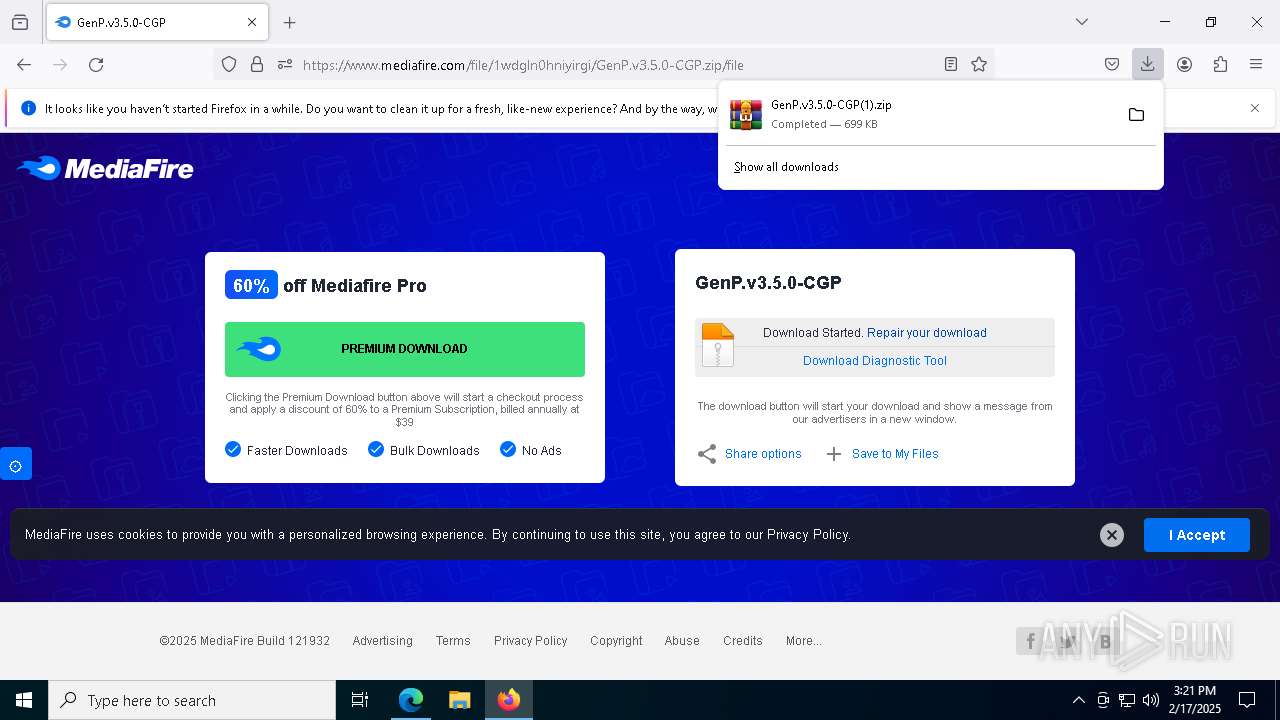Toggle the Firefox downloads panel button
This screenshot has width=1280, height=720.
(1147, 64)
